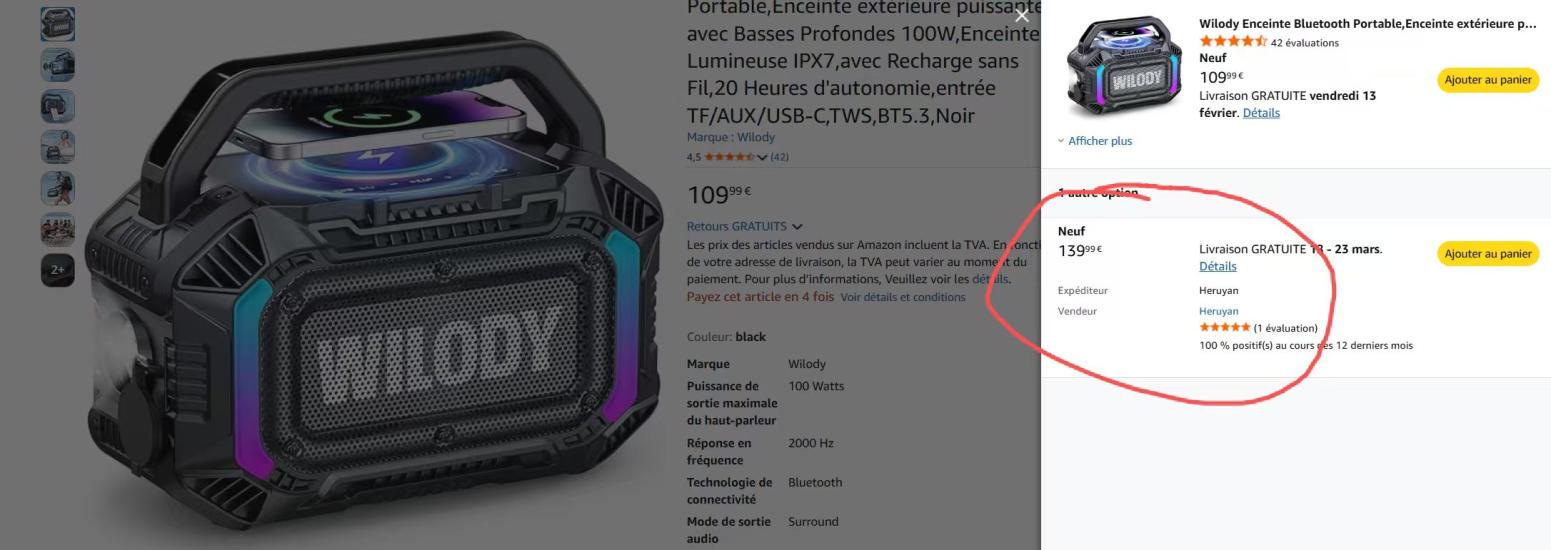This screenshot has height=550, width=1551.
Task: Add the 109,99€ offer to cart
Action: (1488, 80)
